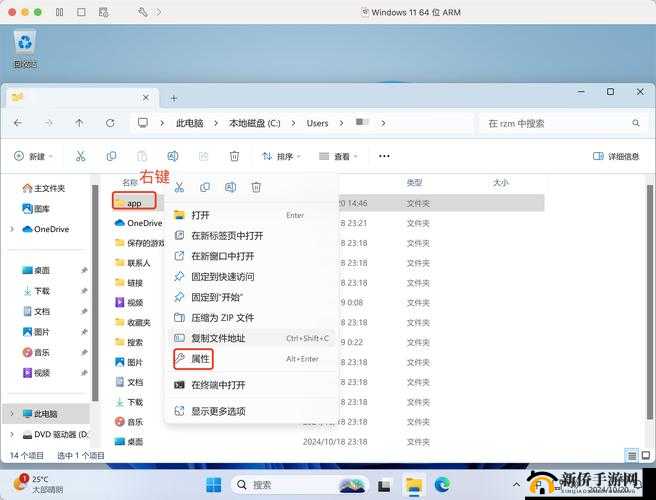Click the 类型 column header

(414, 182)
